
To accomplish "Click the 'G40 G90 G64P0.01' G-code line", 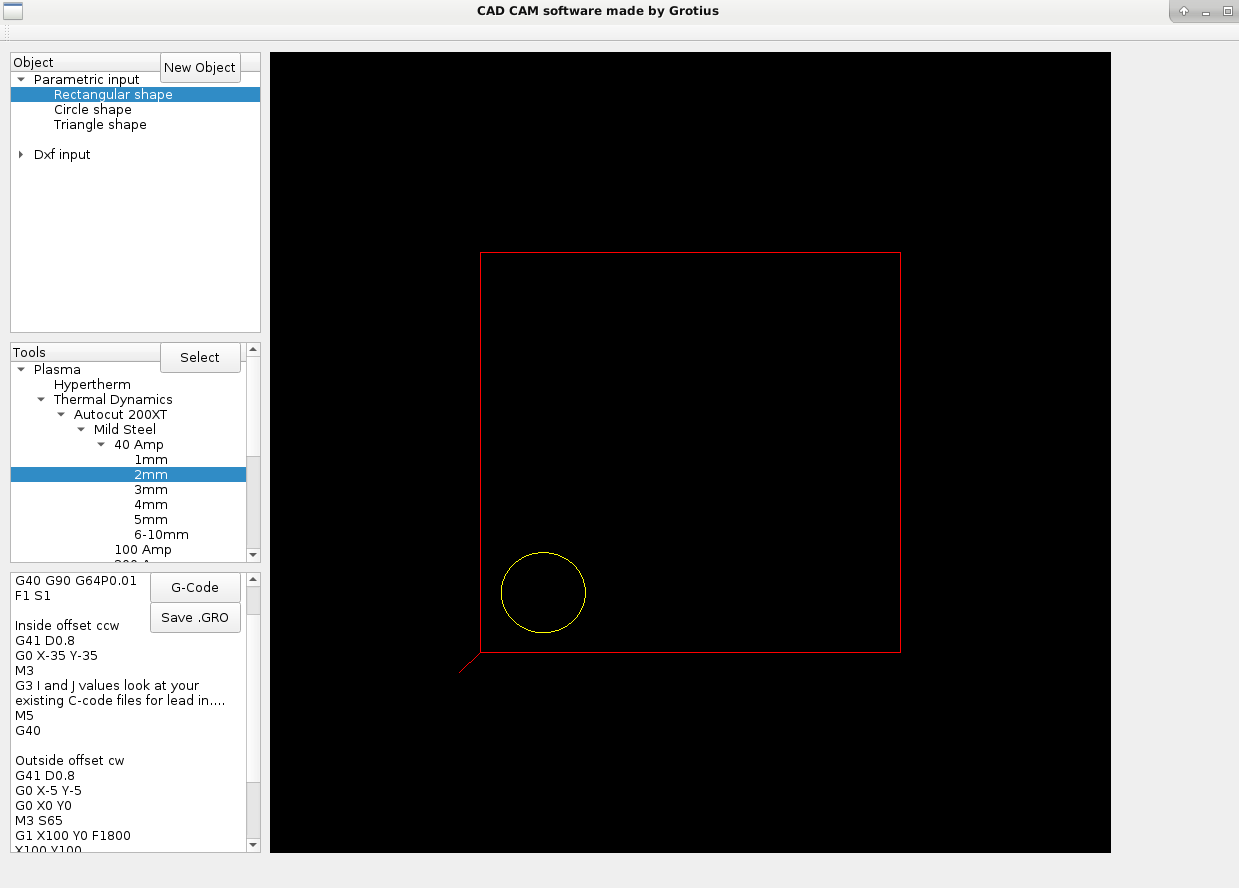I will pos(76,580).
